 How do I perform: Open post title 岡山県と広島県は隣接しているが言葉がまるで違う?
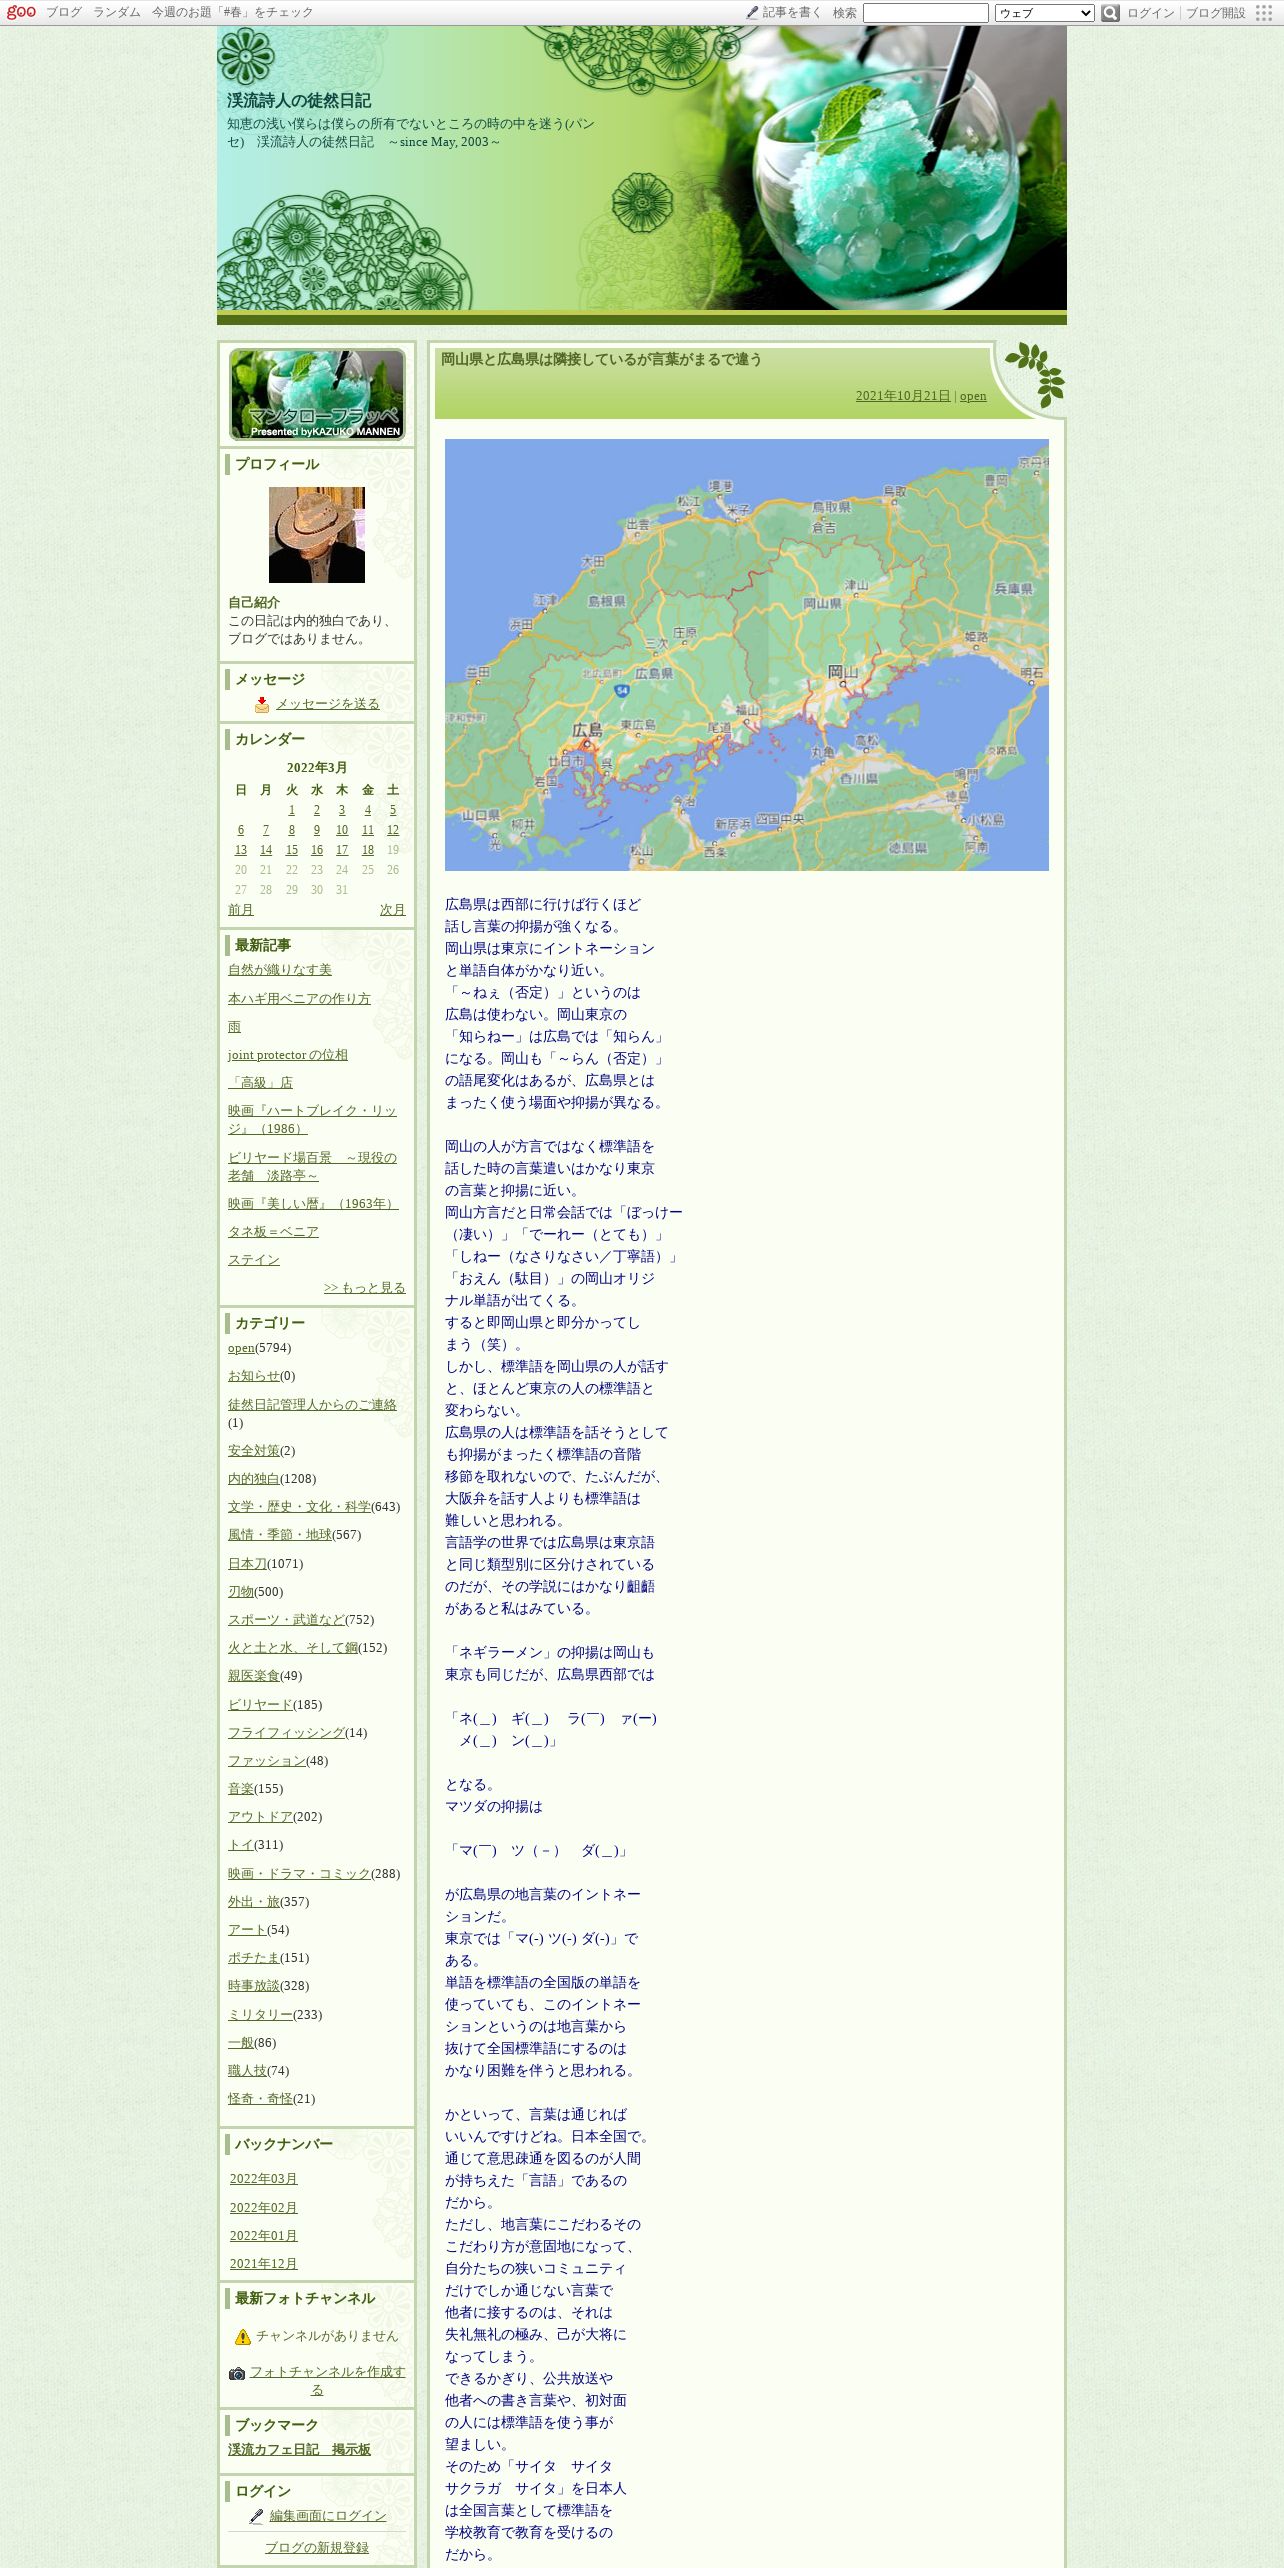[602, 359]
